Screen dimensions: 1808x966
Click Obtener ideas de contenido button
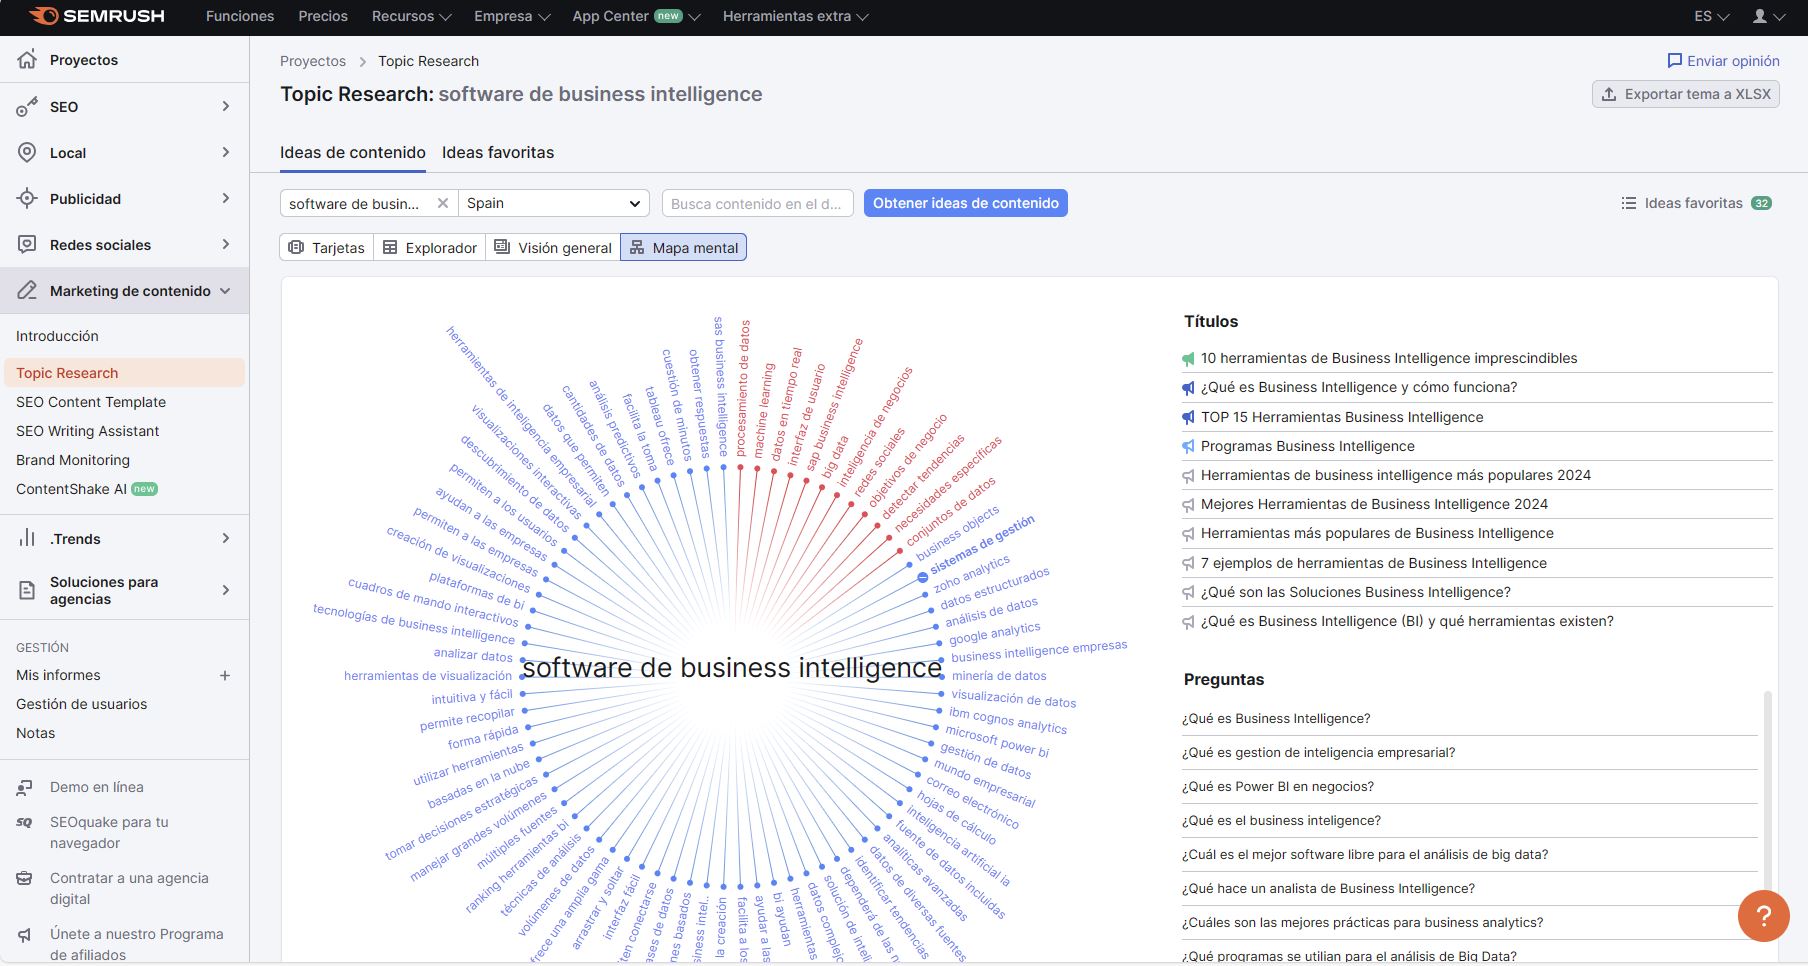(x=965, y=203)
